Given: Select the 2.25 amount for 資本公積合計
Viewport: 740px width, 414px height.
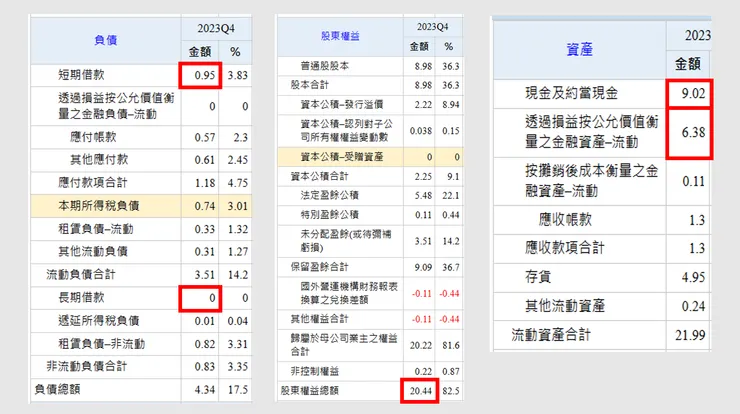Looking at the screenshot, I should [423, 177].
